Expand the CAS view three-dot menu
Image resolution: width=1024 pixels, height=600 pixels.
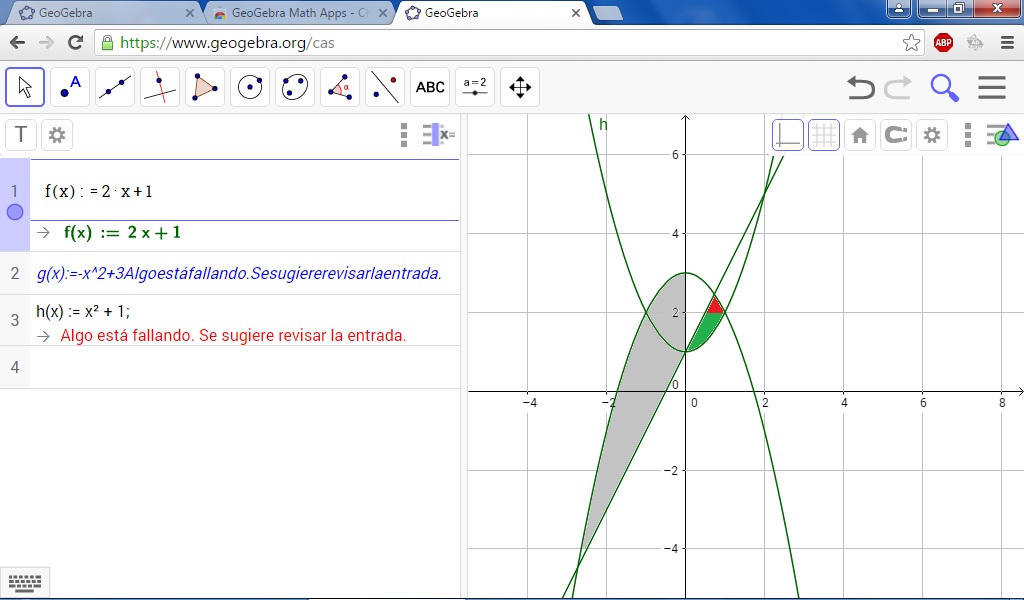pyautogui.click(x=404, y=135)
